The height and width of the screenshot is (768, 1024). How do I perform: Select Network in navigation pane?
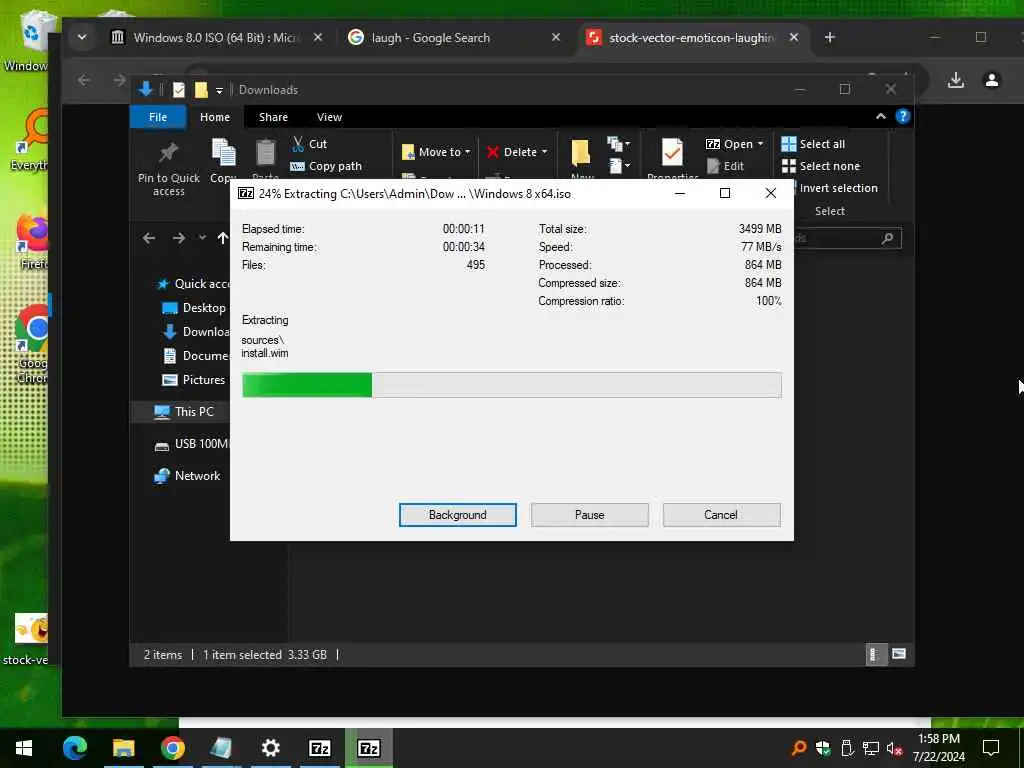[187, 475]
